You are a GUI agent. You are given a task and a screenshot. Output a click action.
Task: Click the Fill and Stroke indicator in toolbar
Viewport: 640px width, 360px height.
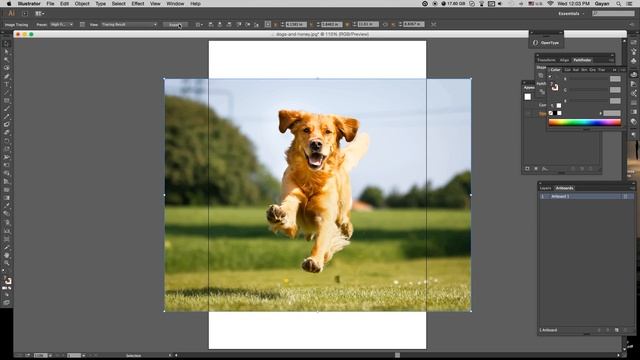[7, 280]
